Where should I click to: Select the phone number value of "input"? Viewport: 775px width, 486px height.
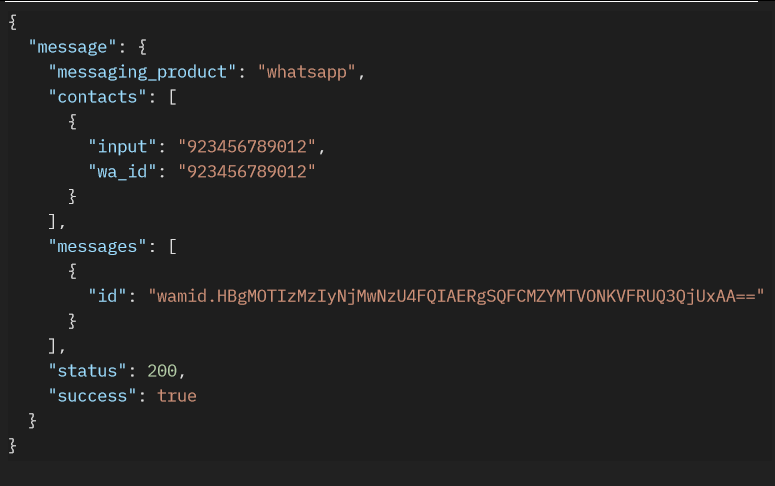(246, 147)
